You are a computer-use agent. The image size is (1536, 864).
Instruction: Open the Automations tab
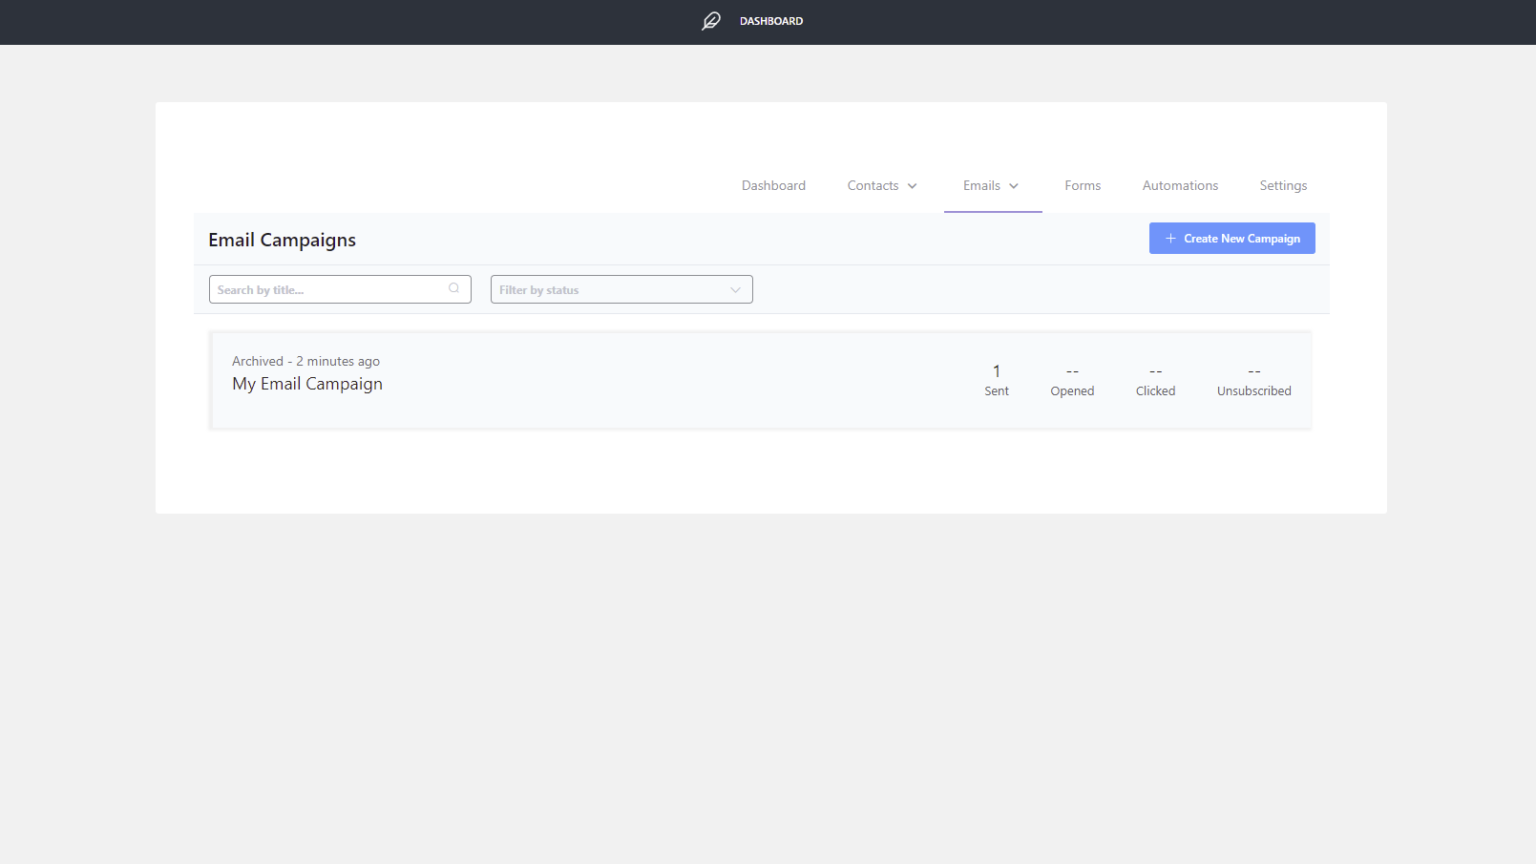(x=1180, y=185)
